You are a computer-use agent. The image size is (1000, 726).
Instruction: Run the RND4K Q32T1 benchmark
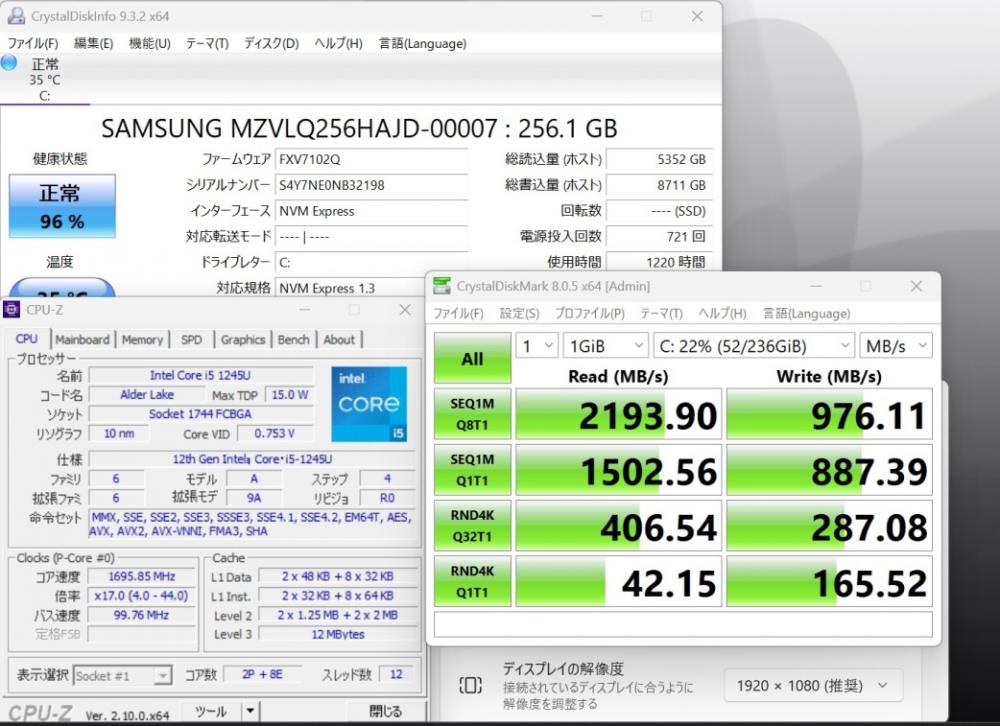473,526
